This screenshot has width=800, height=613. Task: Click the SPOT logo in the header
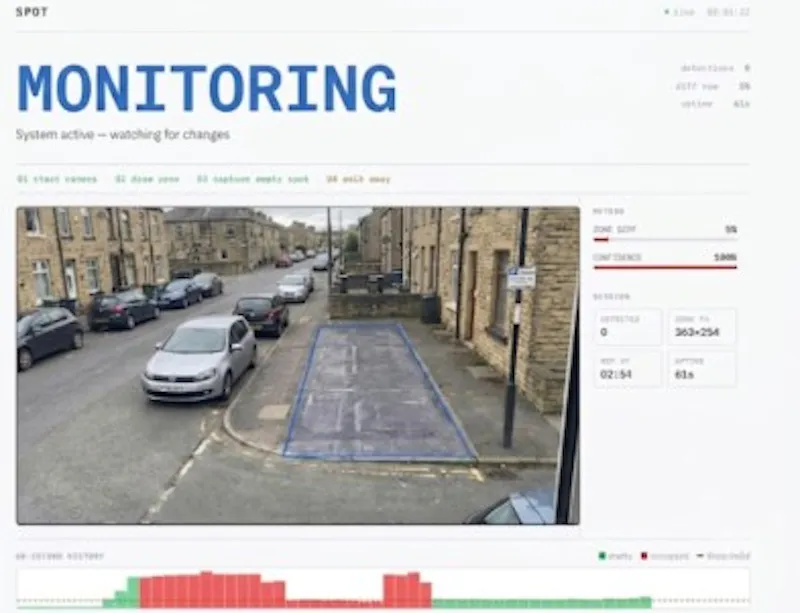click(32, 12)
